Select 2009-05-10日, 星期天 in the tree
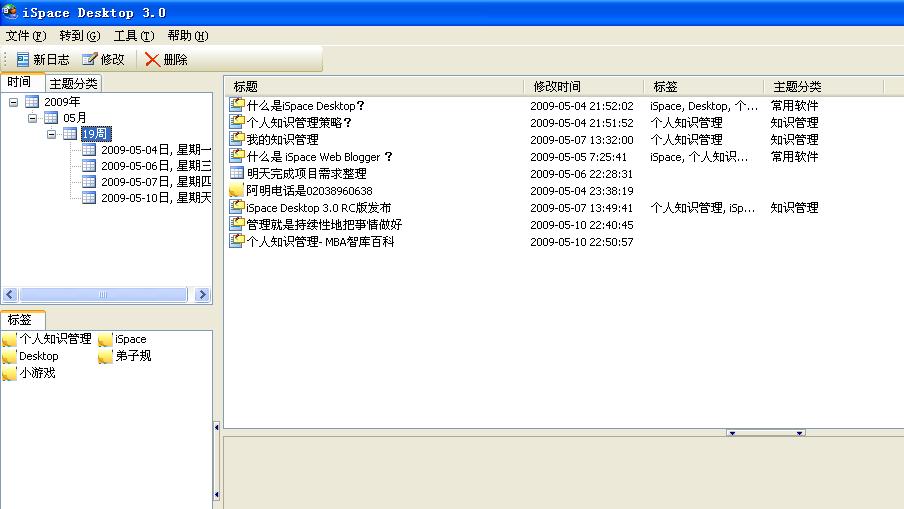 [156, 198]
